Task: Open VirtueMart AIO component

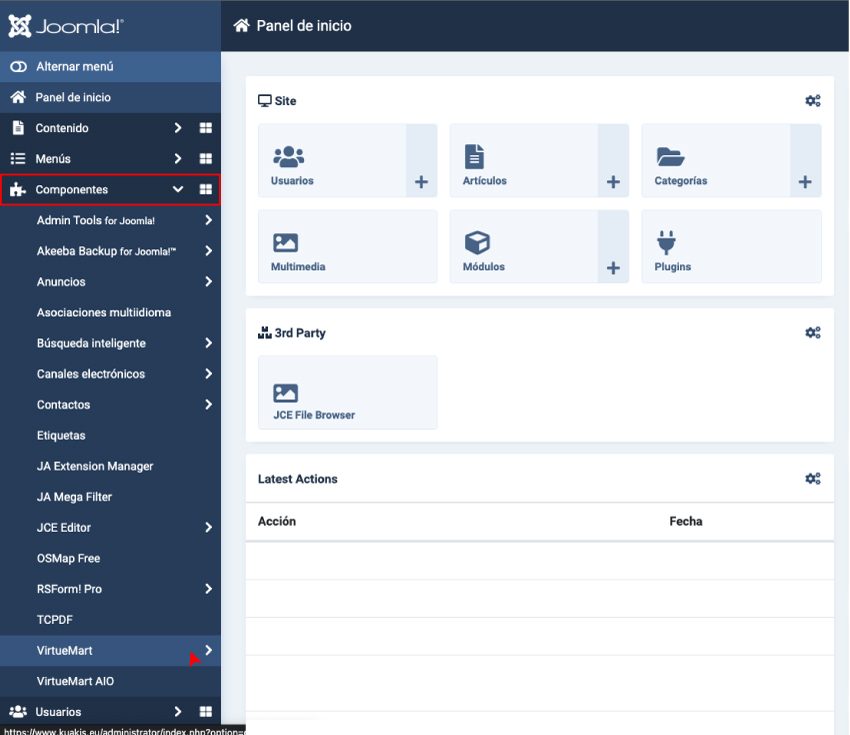Action: pyautogui.click(x=75, y=681)
